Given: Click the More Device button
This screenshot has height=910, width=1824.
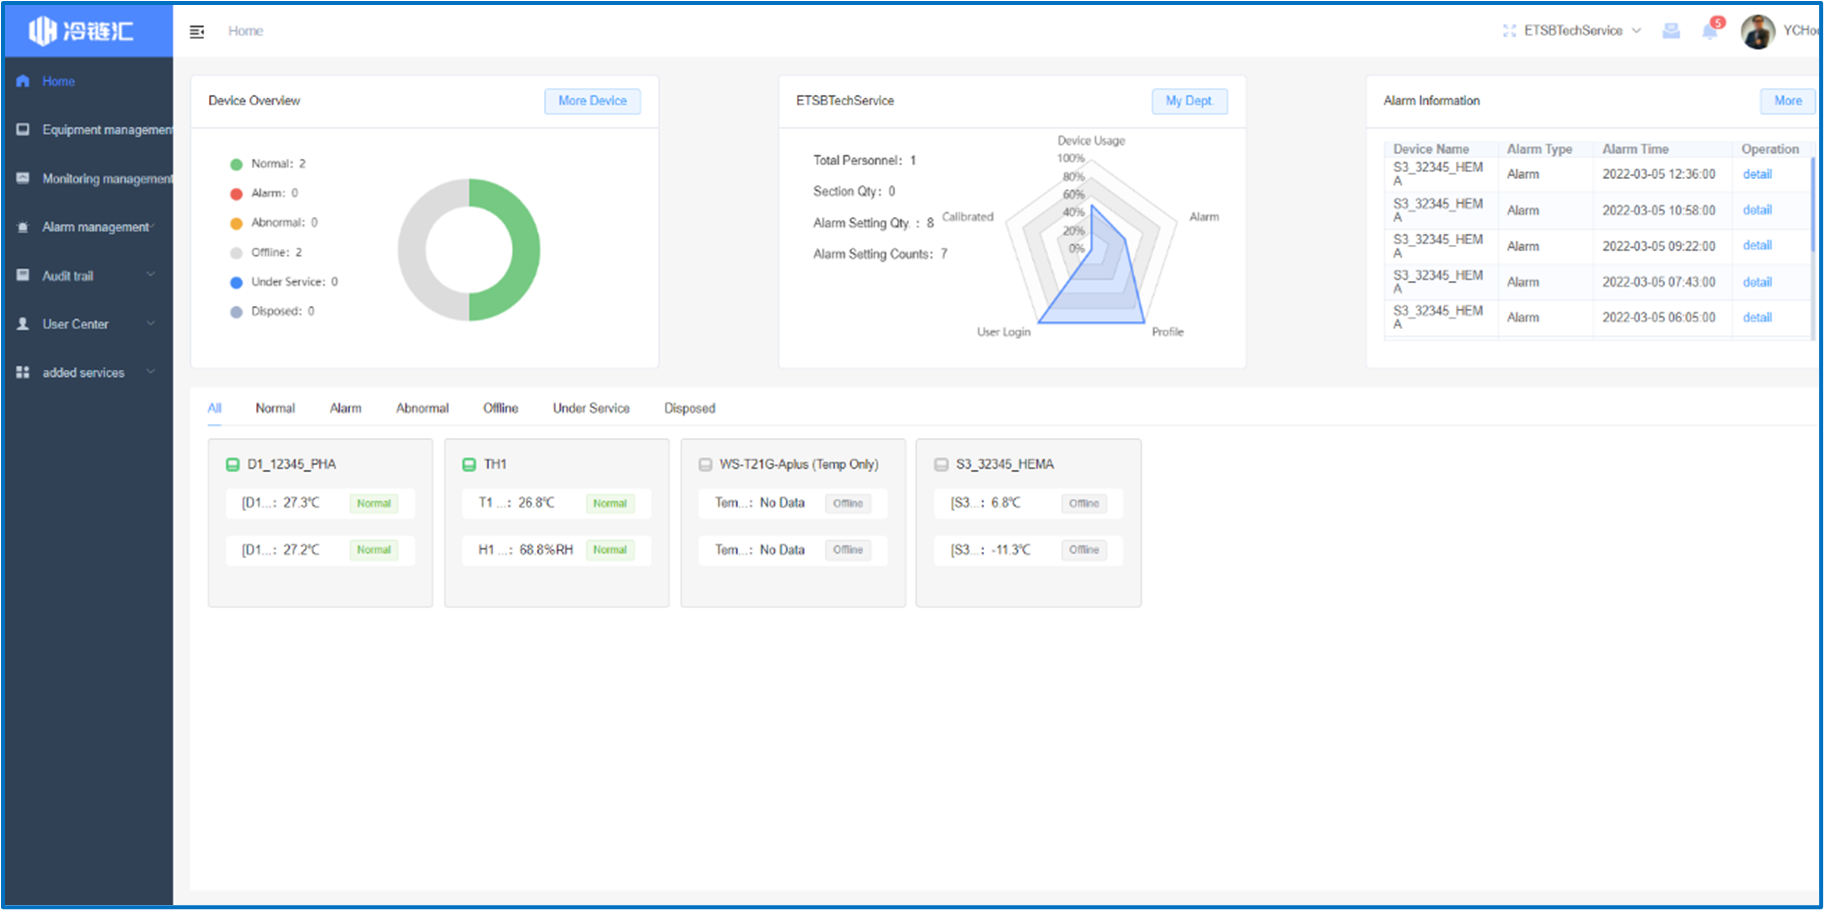Looking at the screenshot, I should [592, 101].
